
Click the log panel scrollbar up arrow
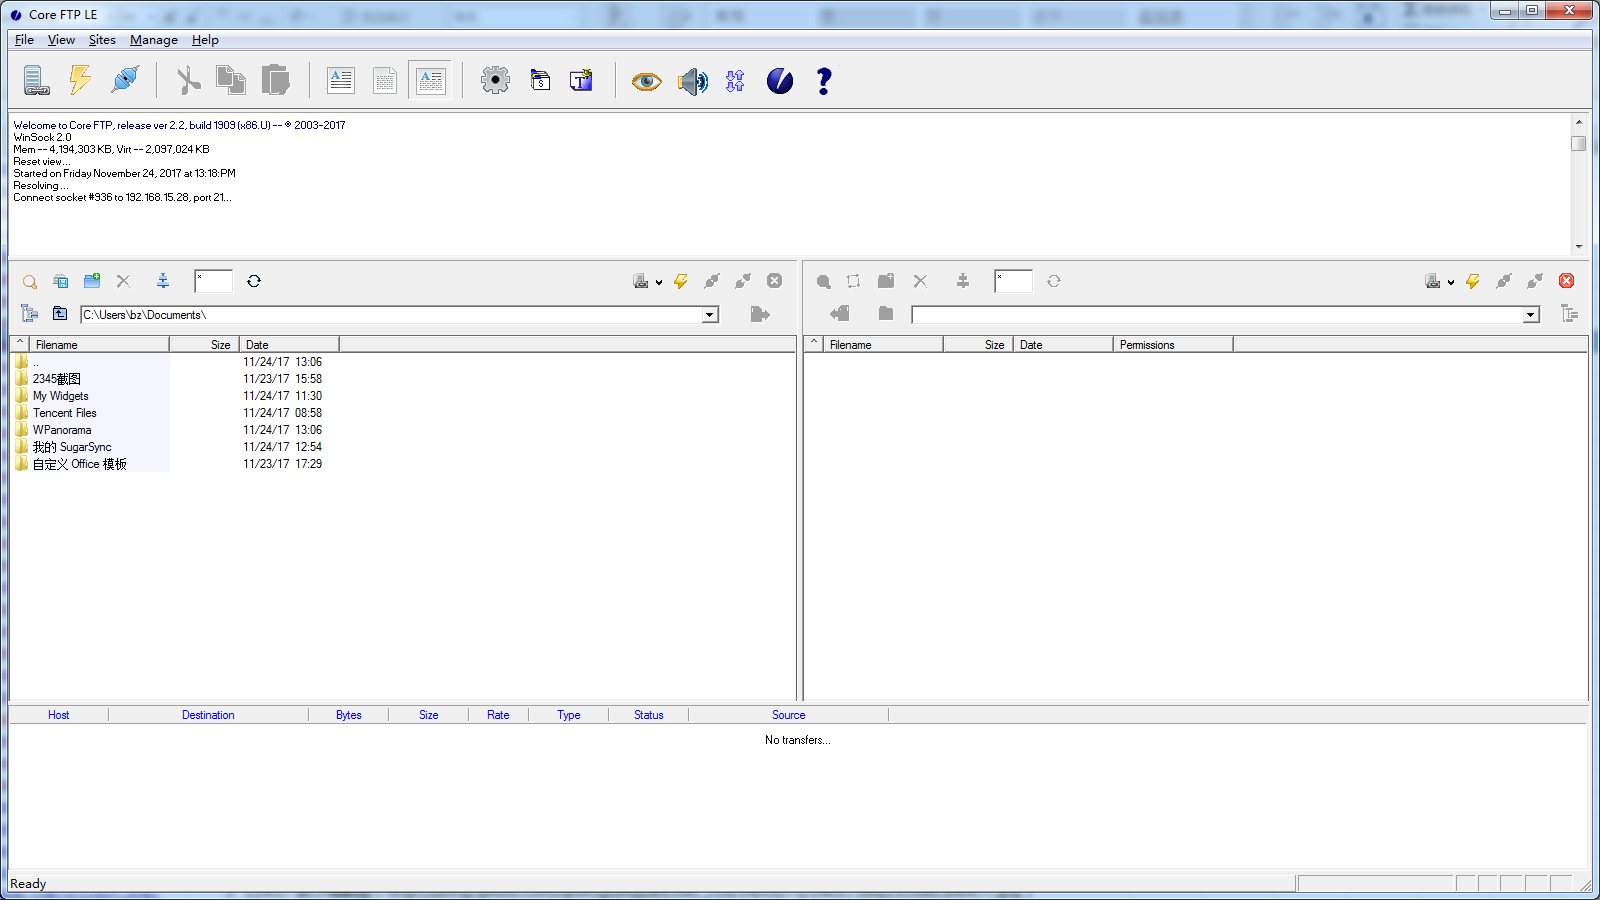(x=1579, y=121)
